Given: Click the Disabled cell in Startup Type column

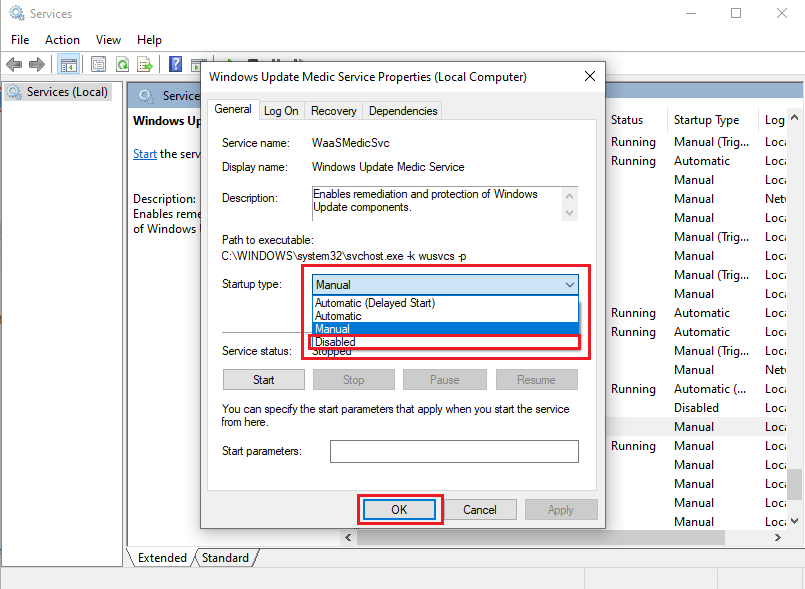Looking at the screenshot, I should click(x=696, y=408).
